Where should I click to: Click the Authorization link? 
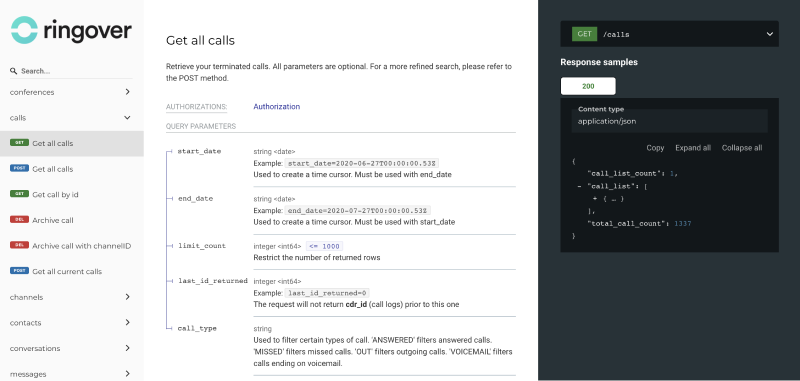click(277, 107)
